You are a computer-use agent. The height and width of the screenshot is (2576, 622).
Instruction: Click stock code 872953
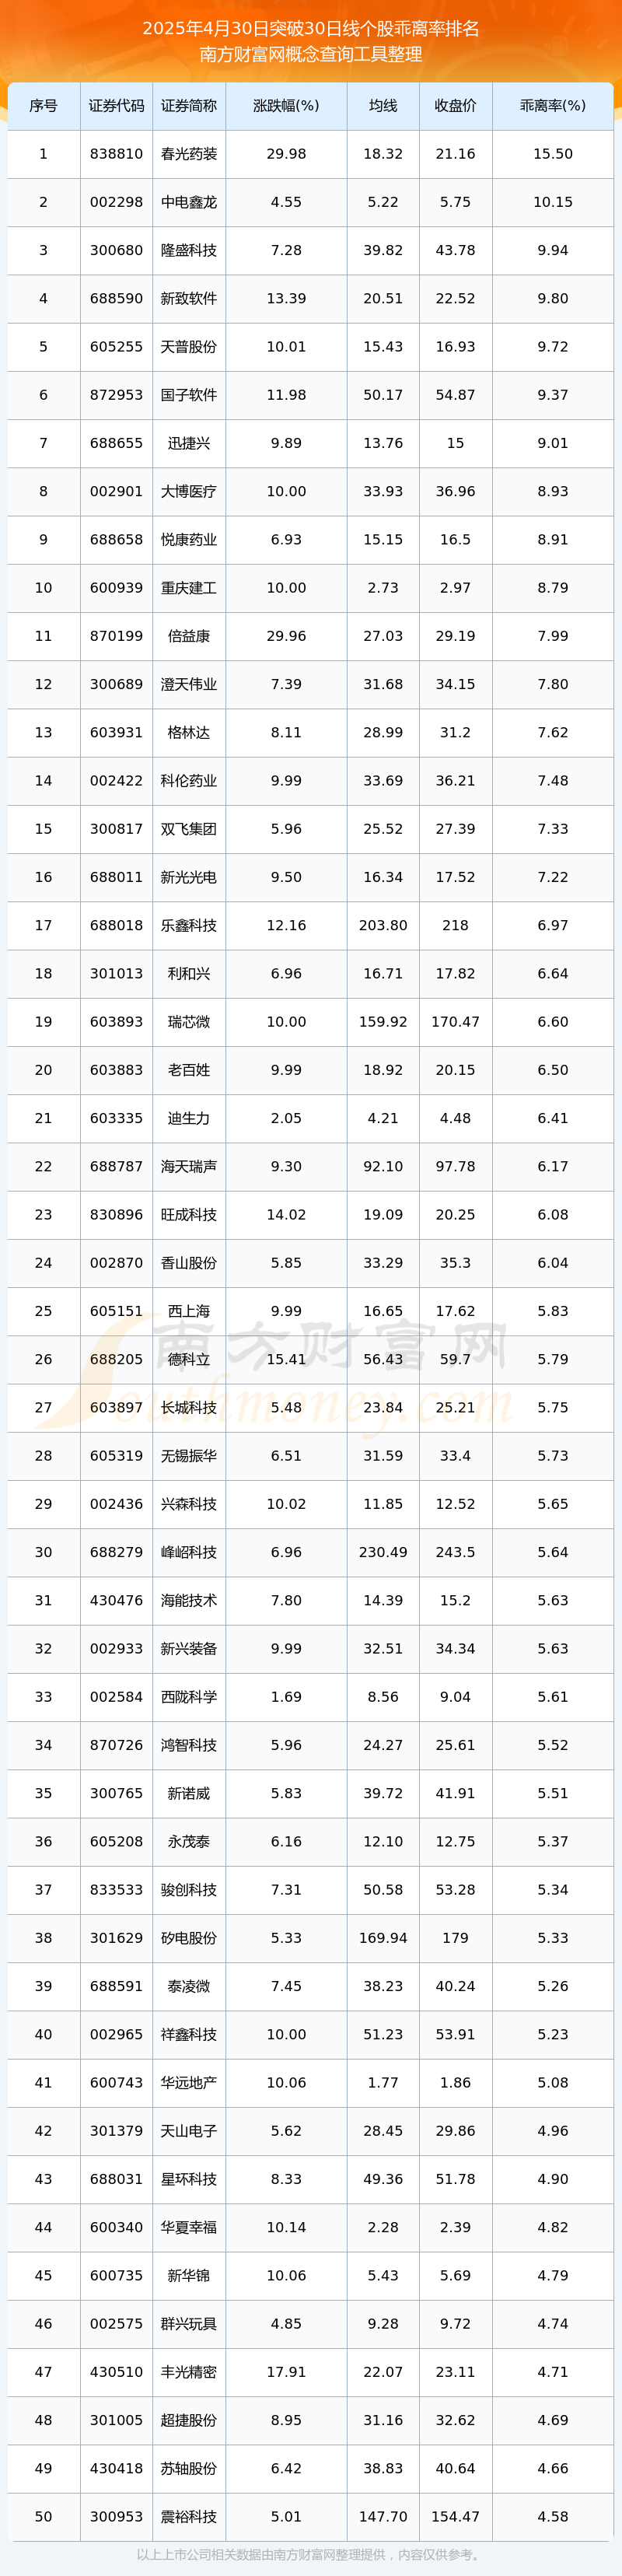[x=116, y=395]
